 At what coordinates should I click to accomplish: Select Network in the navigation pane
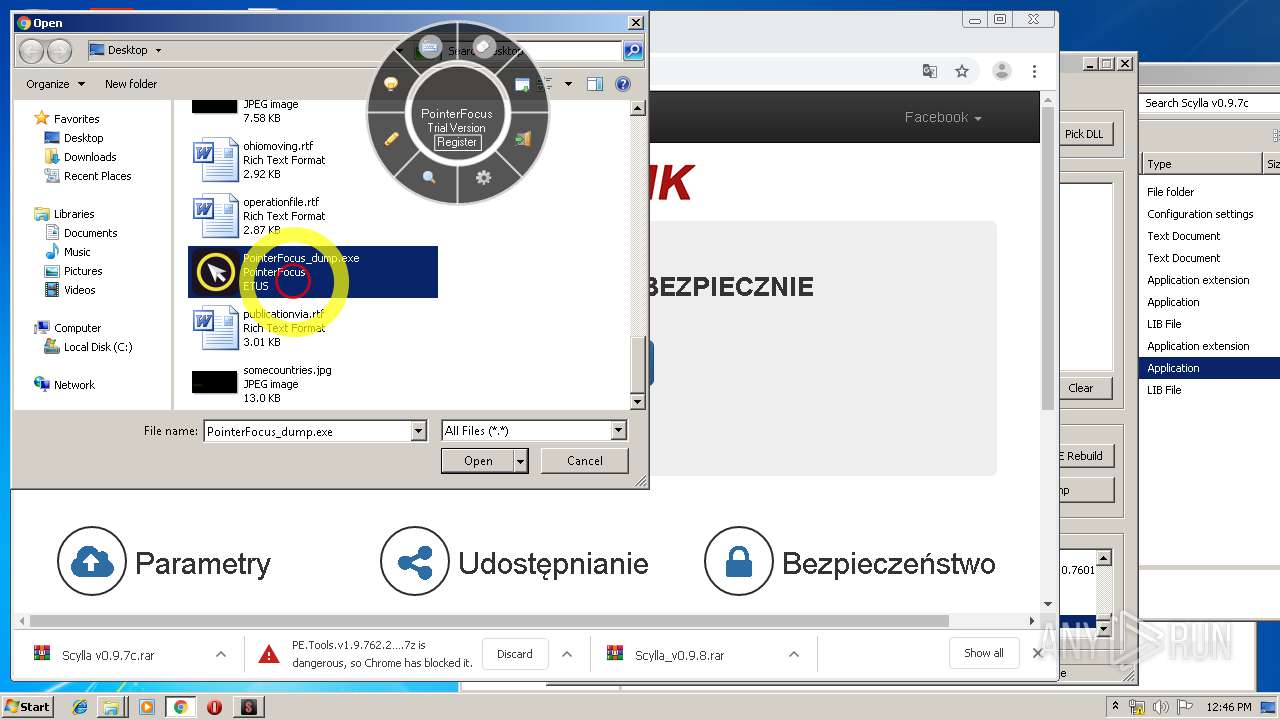74,385
